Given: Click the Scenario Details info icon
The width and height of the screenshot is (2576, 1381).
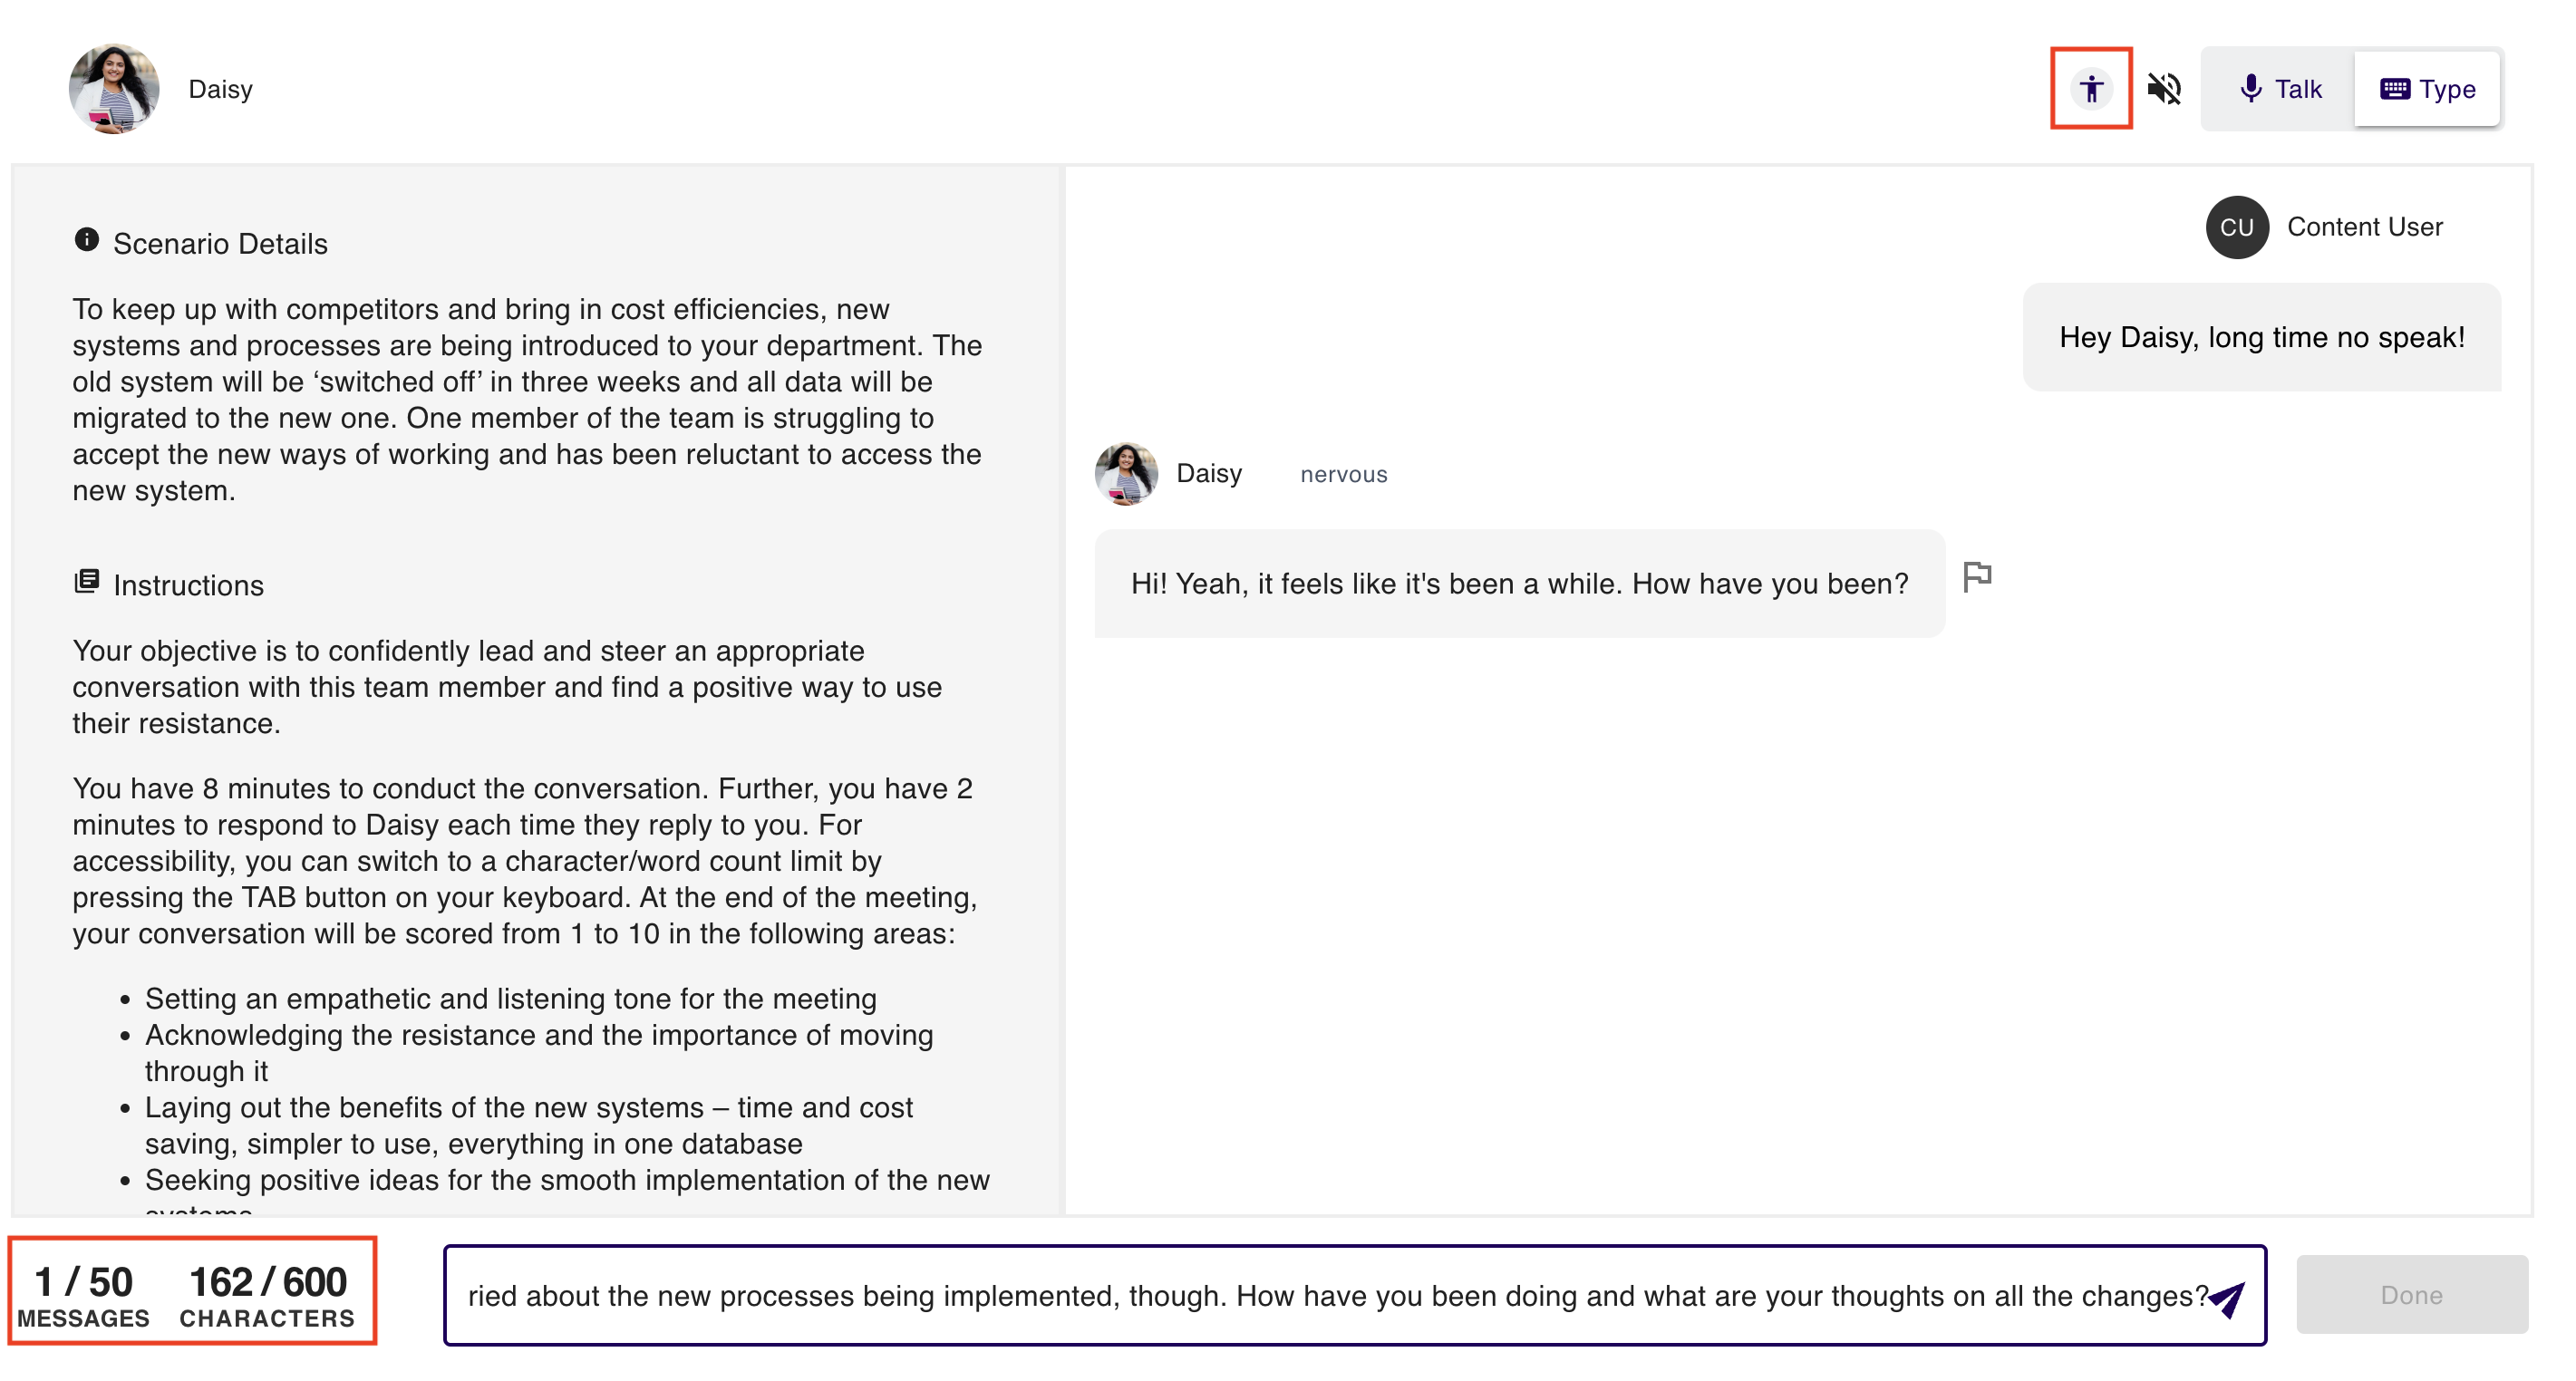Looking at the screenshot, I should (87, 240).
